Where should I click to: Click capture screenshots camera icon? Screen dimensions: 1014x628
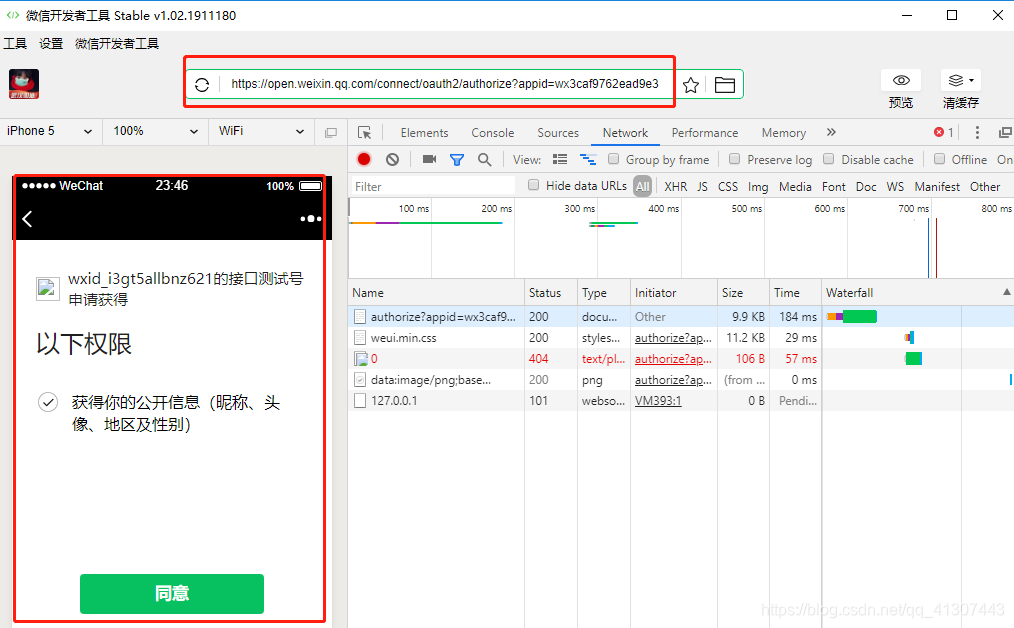pyautogui.click(x=429, y=159)
